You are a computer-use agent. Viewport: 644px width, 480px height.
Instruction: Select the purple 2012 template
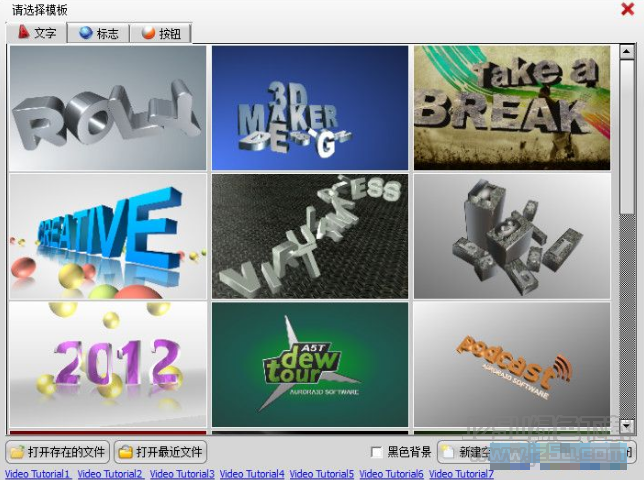108,365
